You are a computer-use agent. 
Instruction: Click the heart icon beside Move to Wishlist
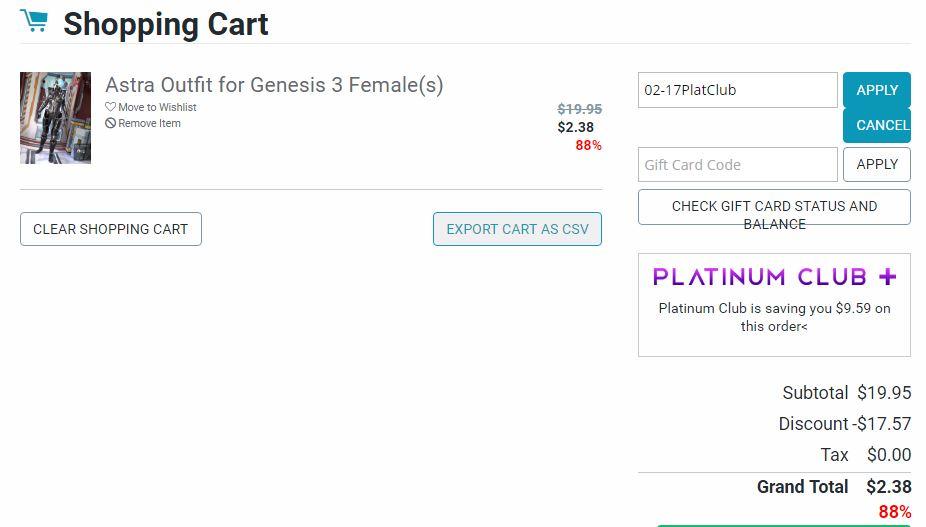click(x=111, y=107)
